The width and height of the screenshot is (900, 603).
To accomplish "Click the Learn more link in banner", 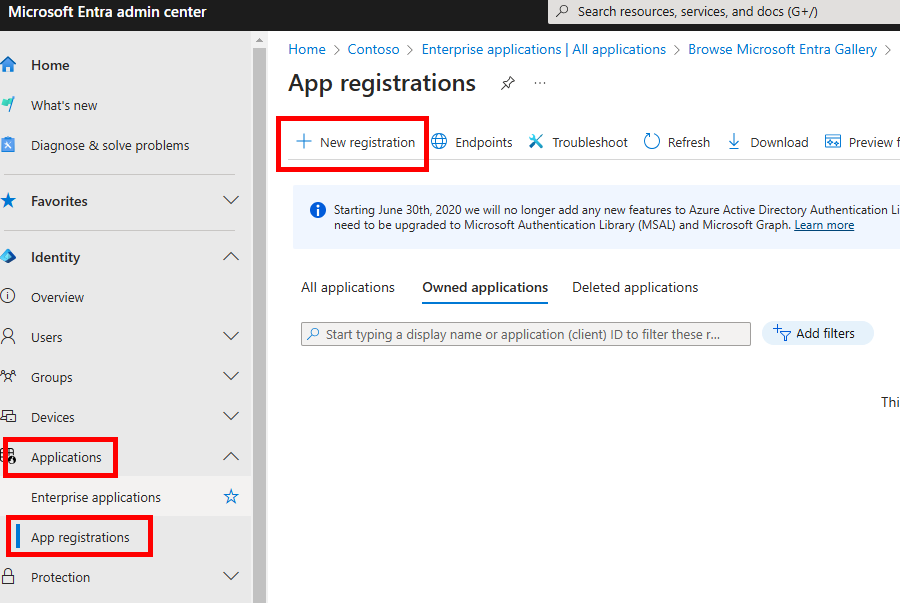I will tap(824, 225).
